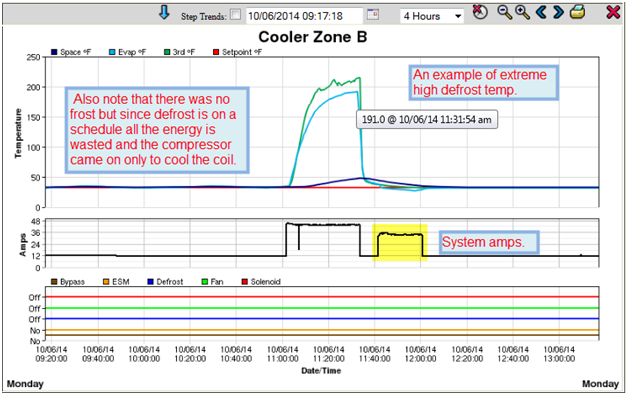Enable the Step Trends checkbox
Screen dimensions: 628x395
236,15
